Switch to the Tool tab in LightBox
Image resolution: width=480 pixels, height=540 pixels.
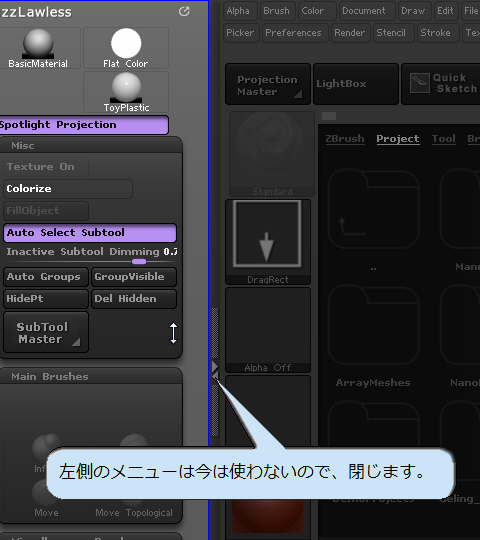tap(444, 139)
